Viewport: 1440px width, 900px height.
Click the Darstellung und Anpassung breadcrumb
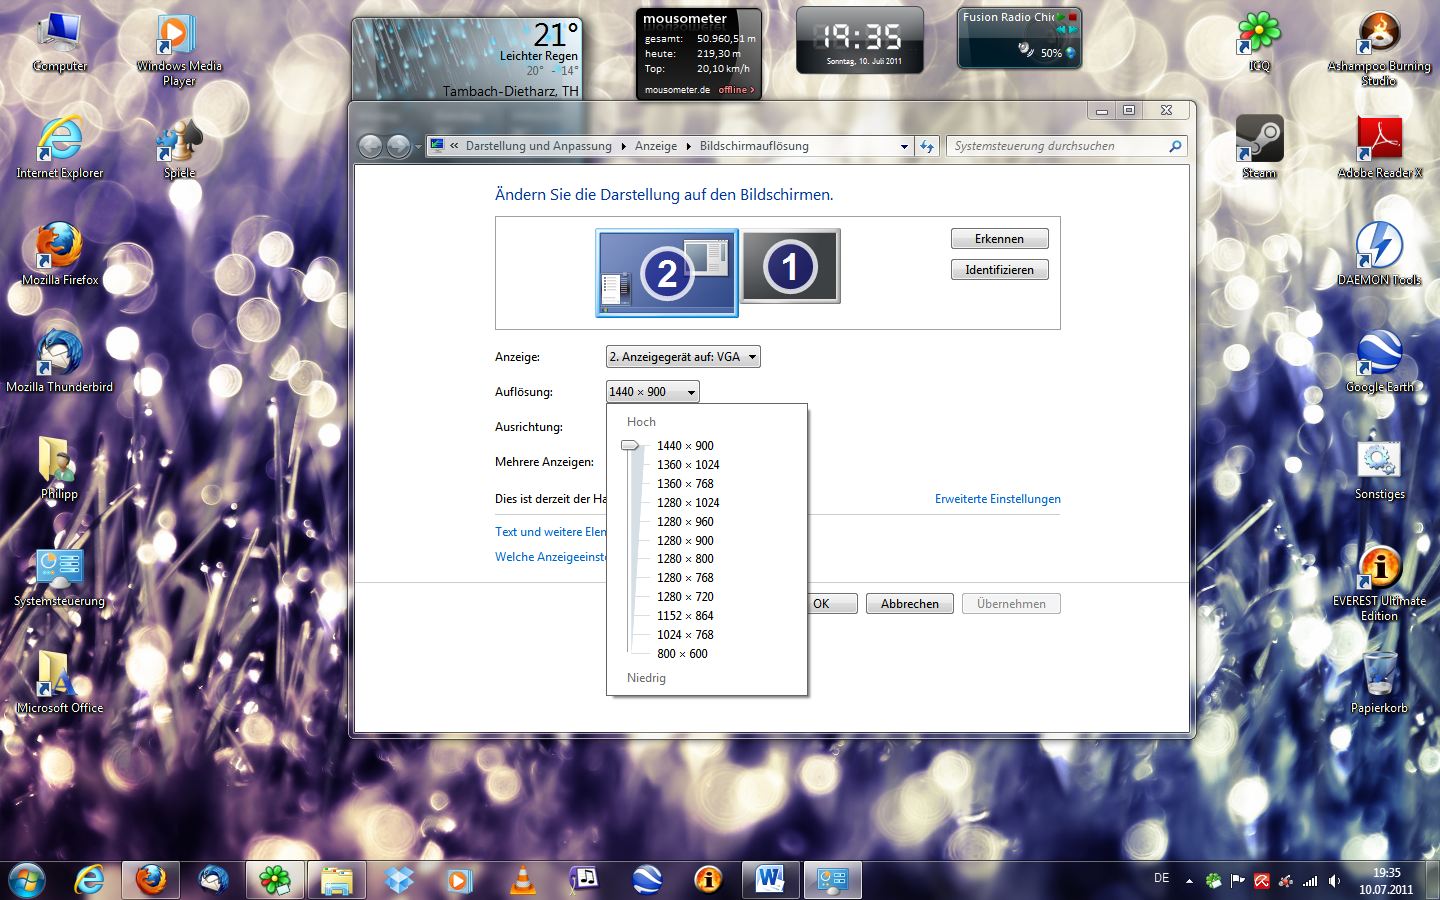[538, 146]
